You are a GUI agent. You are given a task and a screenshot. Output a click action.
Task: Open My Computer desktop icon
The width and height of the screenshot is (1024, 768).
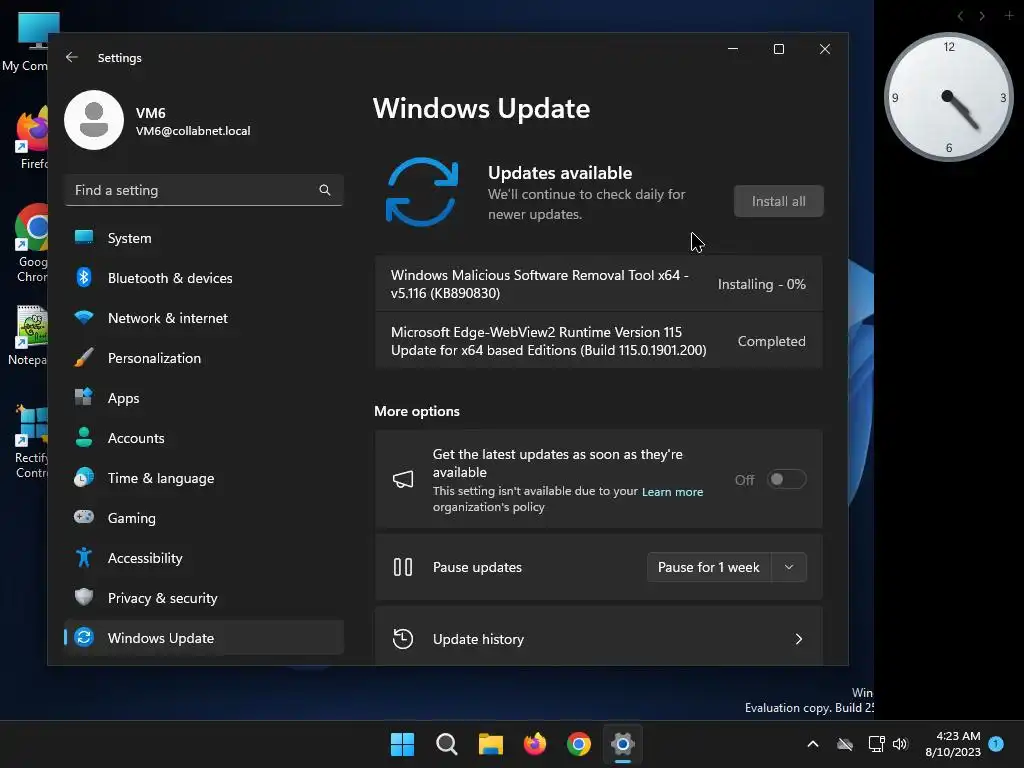point(25,40)
